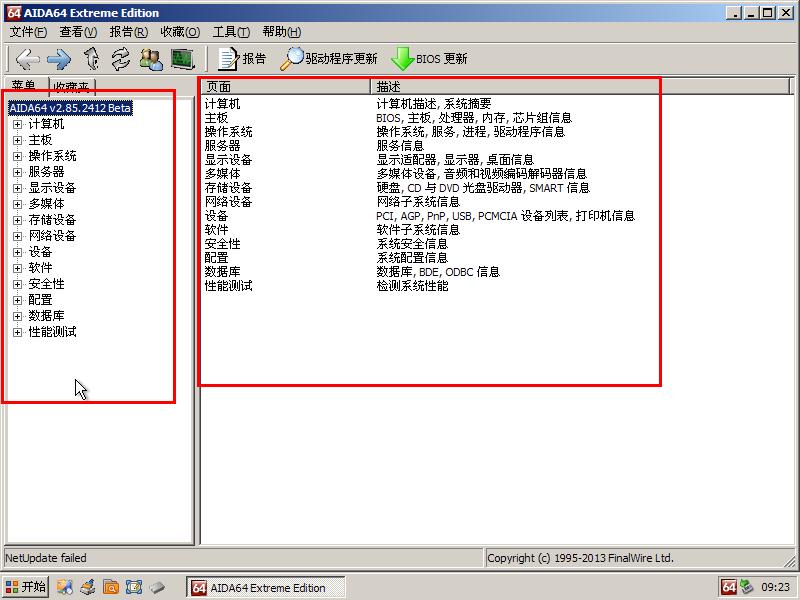800x600 pixels.
Task: Open the 文件(F) menu
Action: point(29,32)
